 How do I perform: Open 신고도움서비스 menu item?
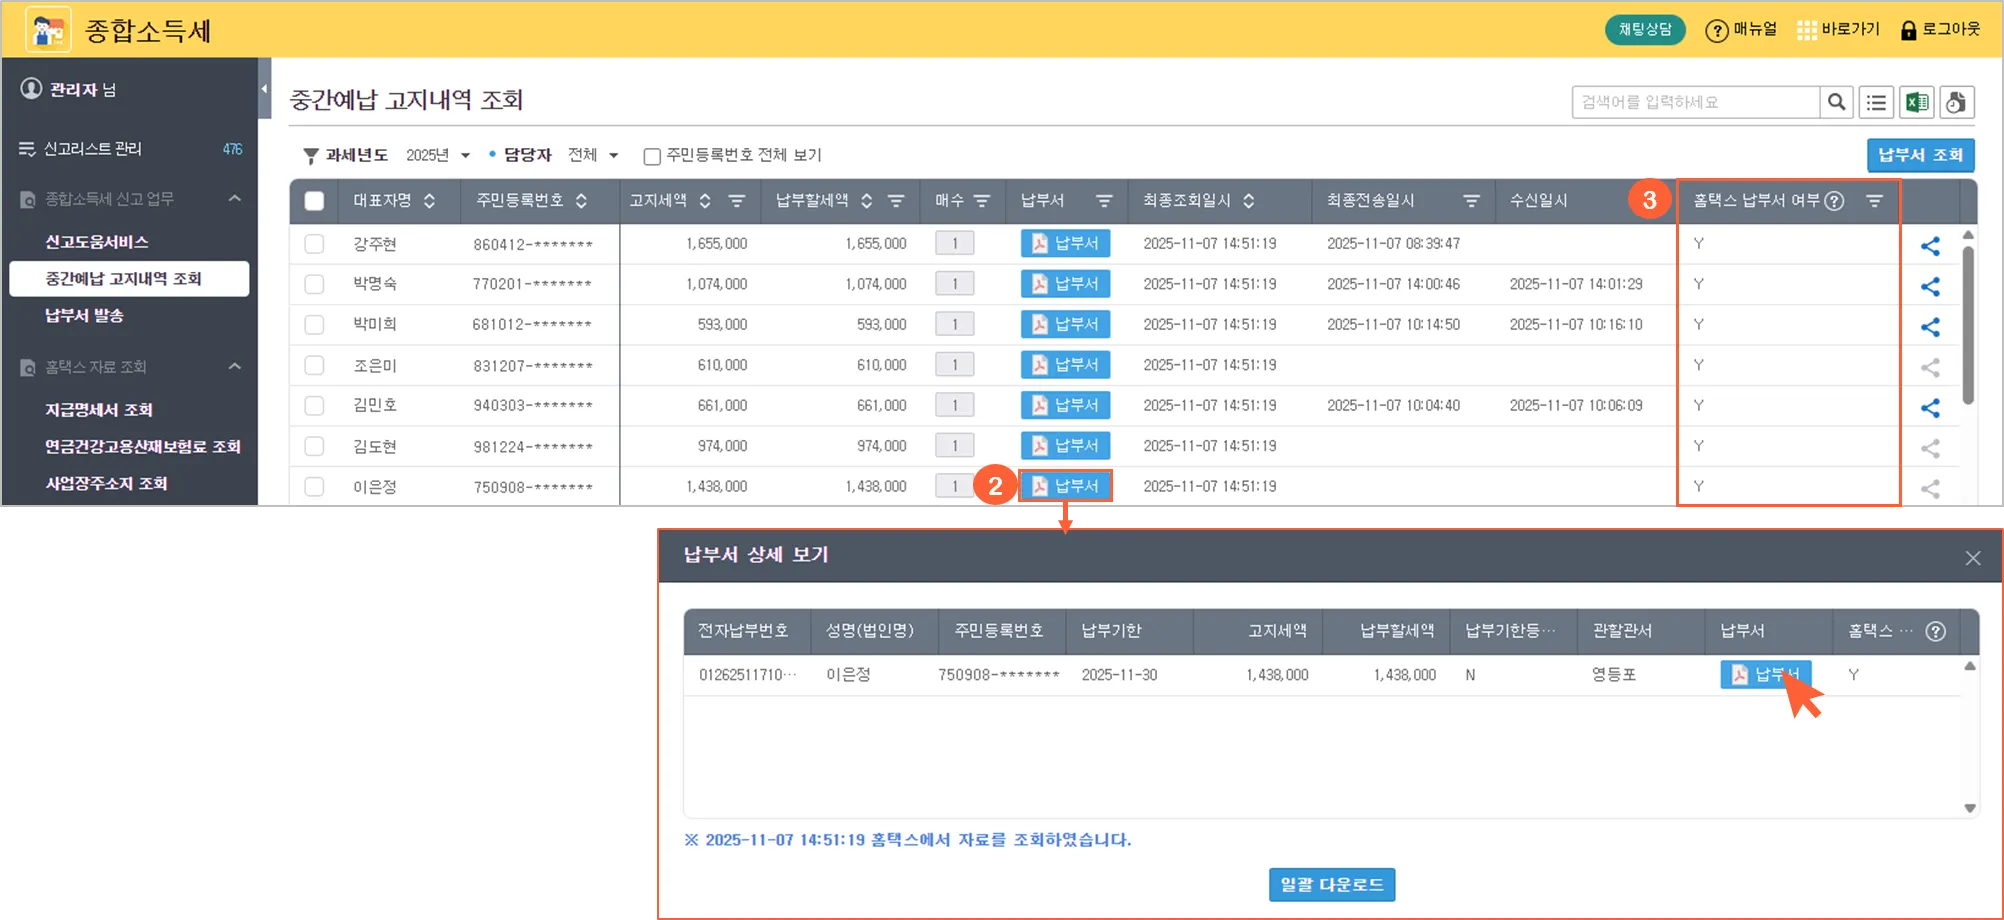[97, 242]
